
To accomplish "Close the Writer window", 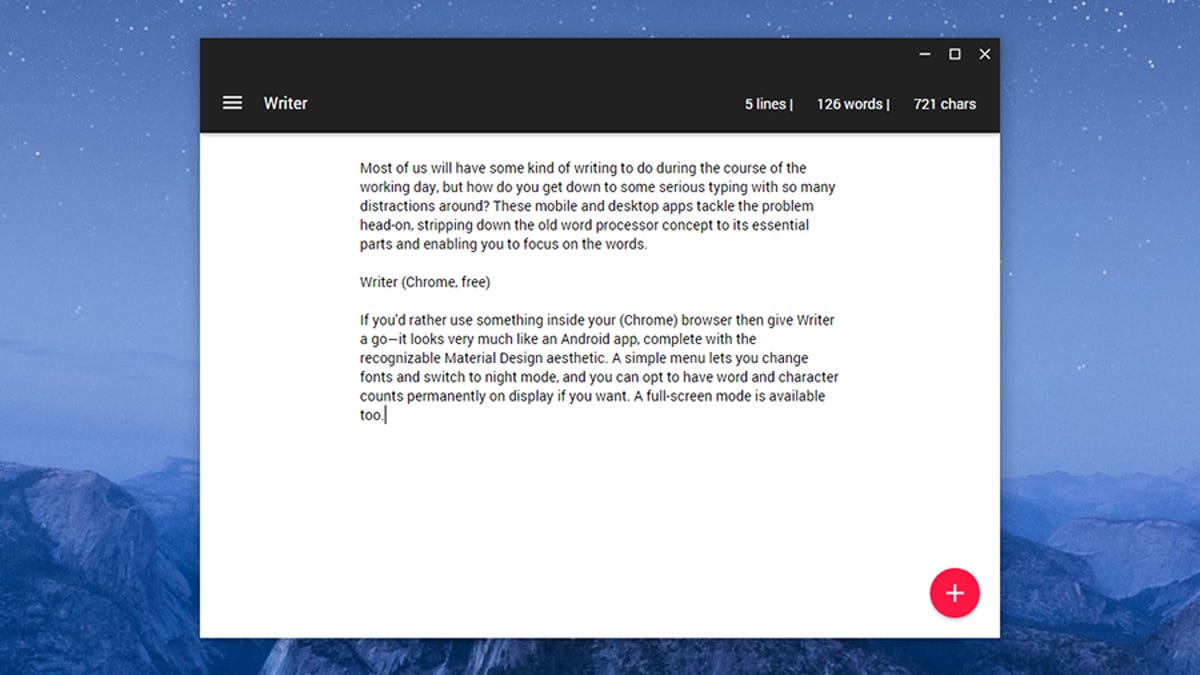I will 985,54.
